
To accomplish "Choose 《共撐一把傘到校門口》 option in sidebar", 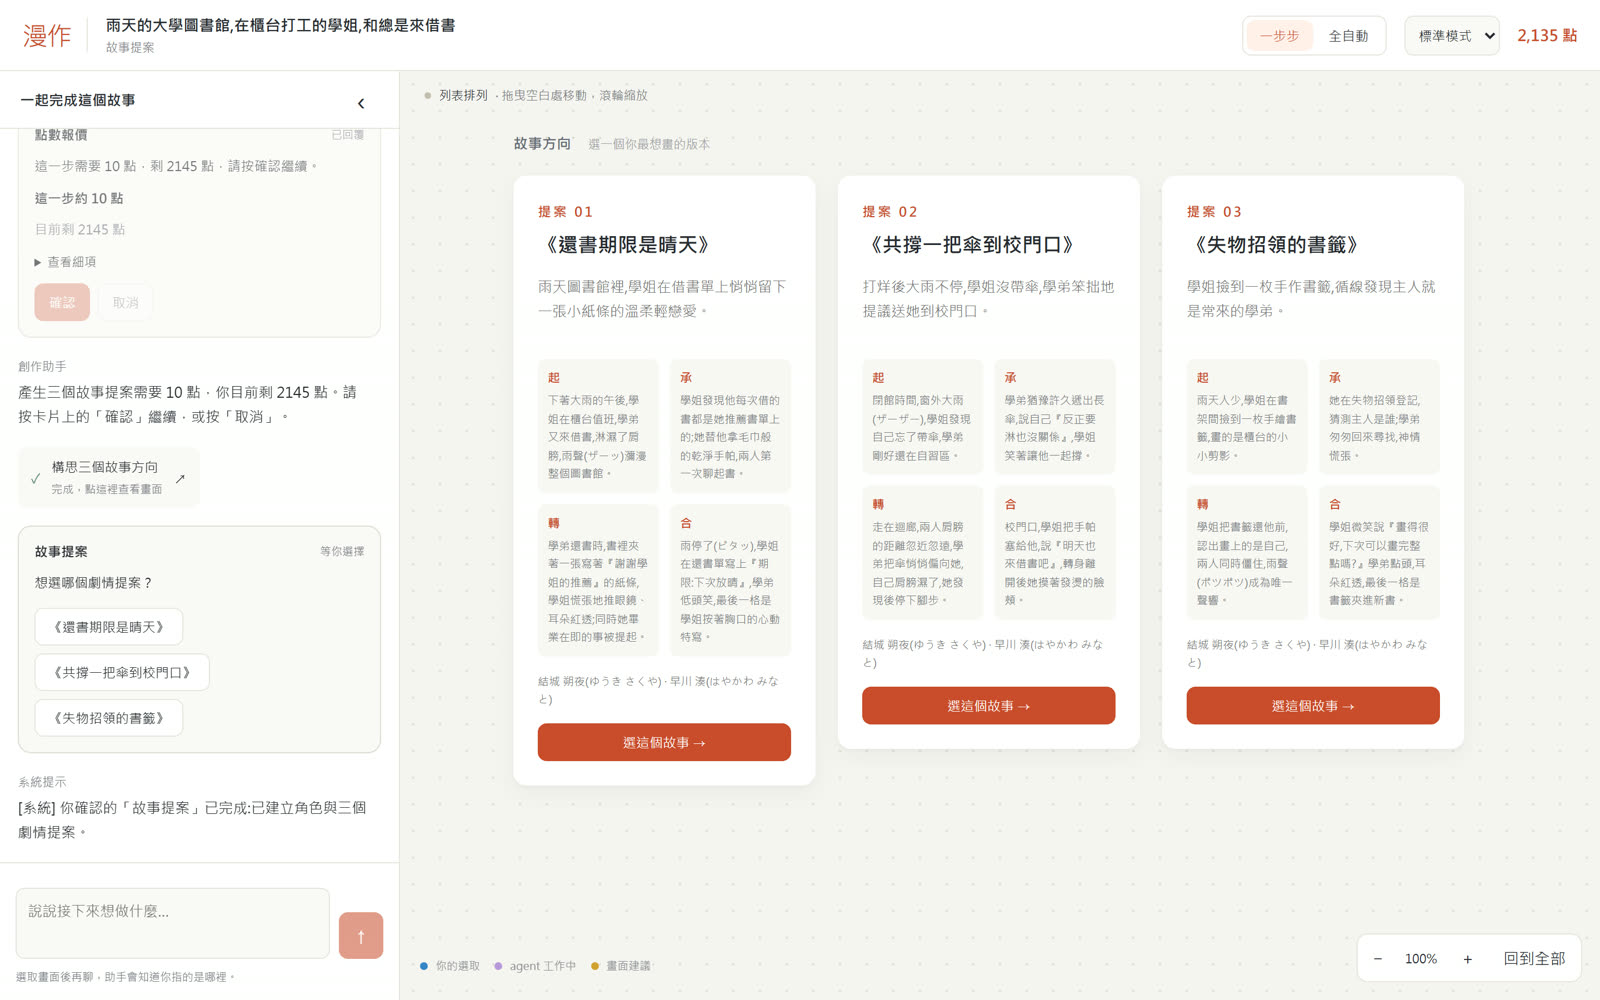I will pos(122,672).
